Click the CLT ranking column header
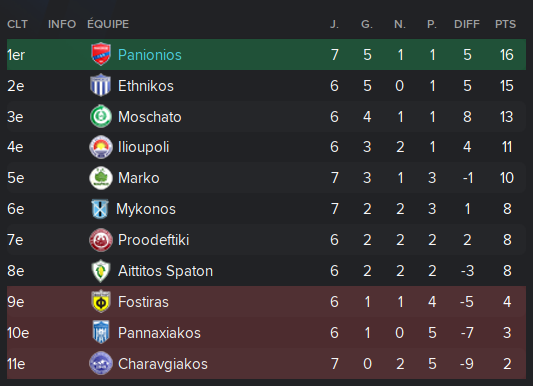The height and width of the screenshot is (386, 533). coord(17,24)
